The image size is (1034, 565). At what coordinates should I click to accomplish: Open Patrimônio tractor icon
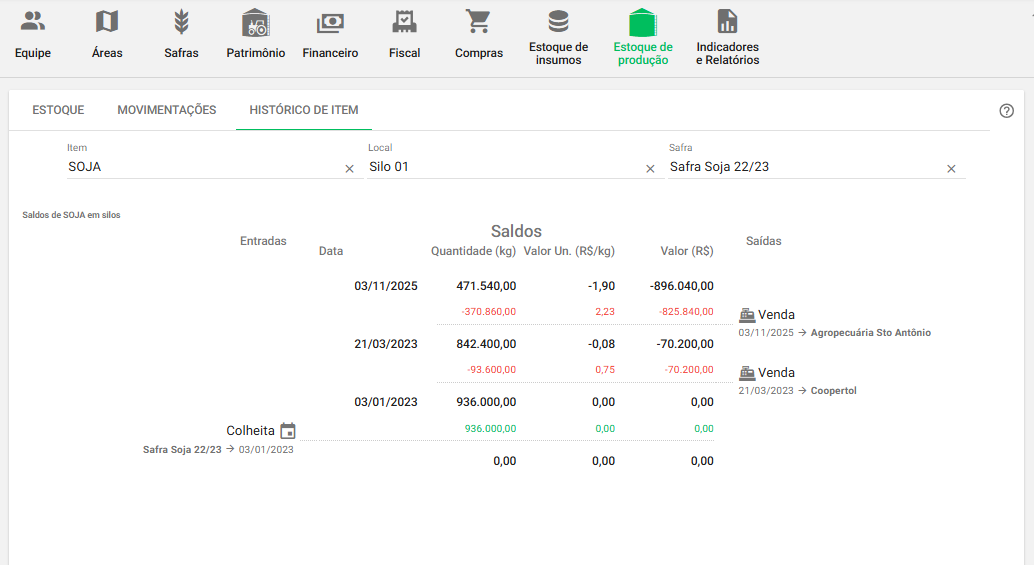tap(256, 22)
